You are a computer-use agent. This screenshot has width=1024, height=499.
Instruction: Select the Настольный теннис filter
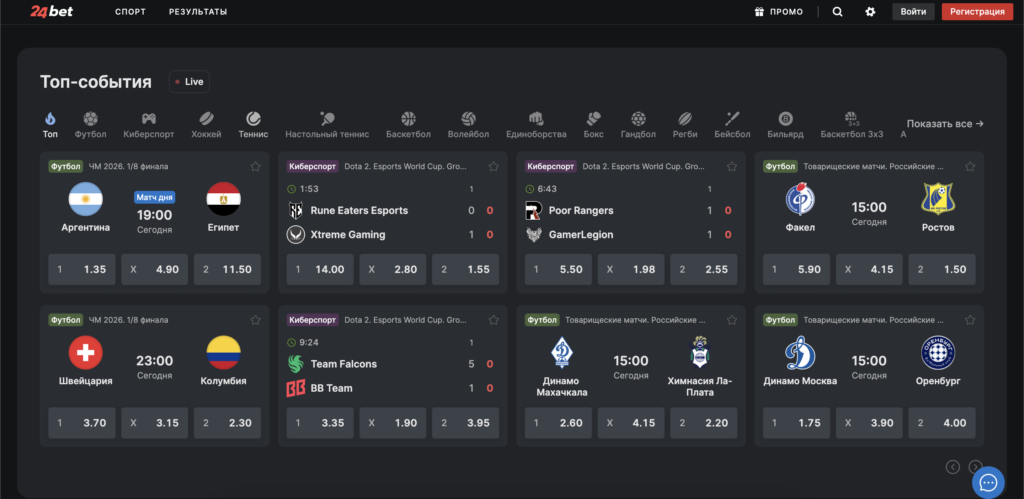[327, 125]
